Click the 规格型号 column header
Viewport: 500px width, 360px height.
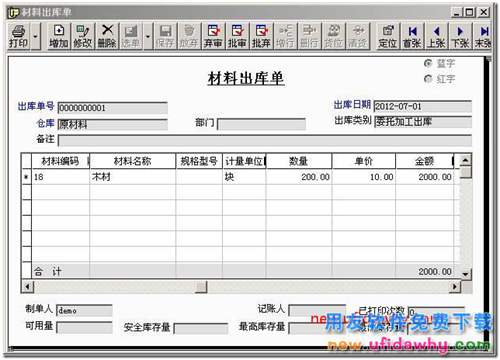pyautogui.click(x=199, y=161)
